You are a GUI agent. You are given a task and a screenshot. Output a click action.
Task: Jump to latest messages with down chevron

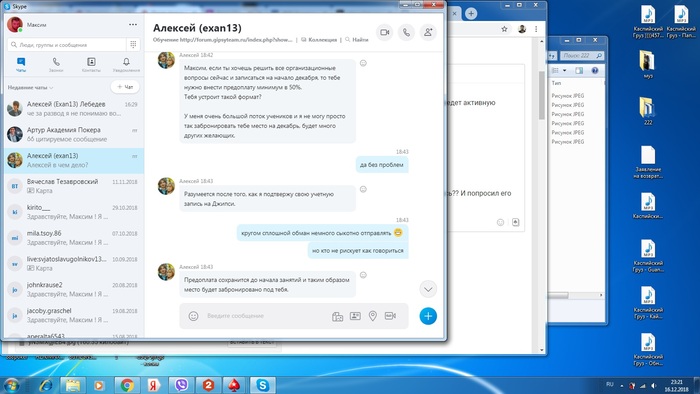click(428, 289)
